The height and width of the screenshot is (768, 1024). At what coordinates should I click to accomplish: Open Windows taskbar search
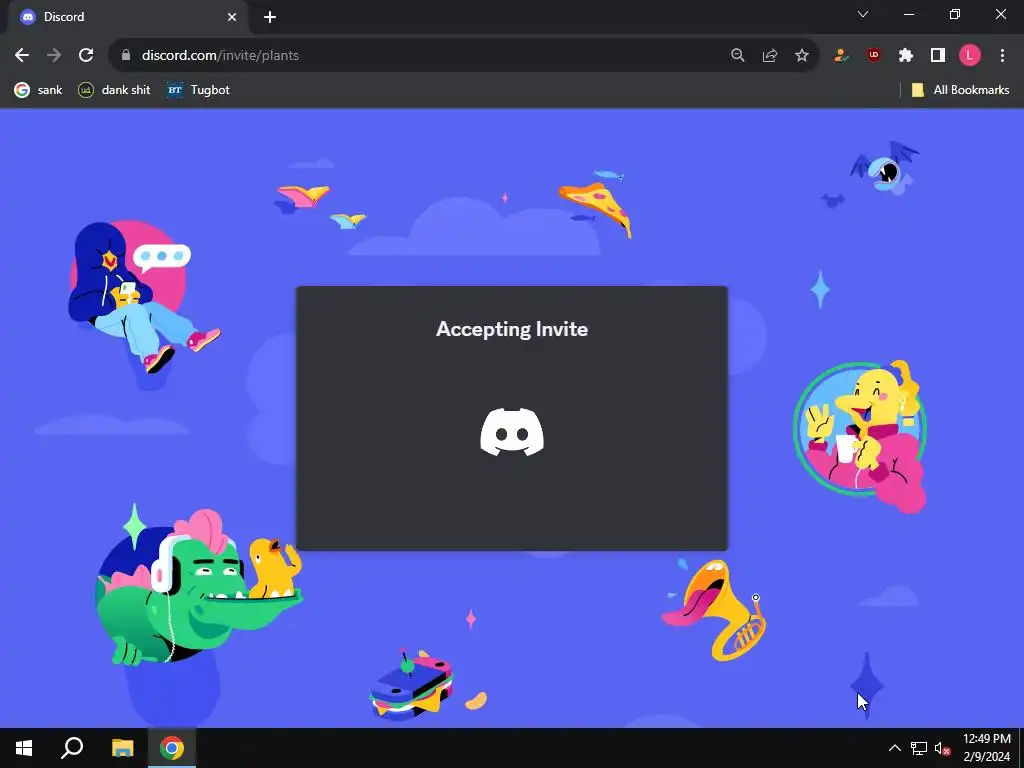[x=72, y=748]
